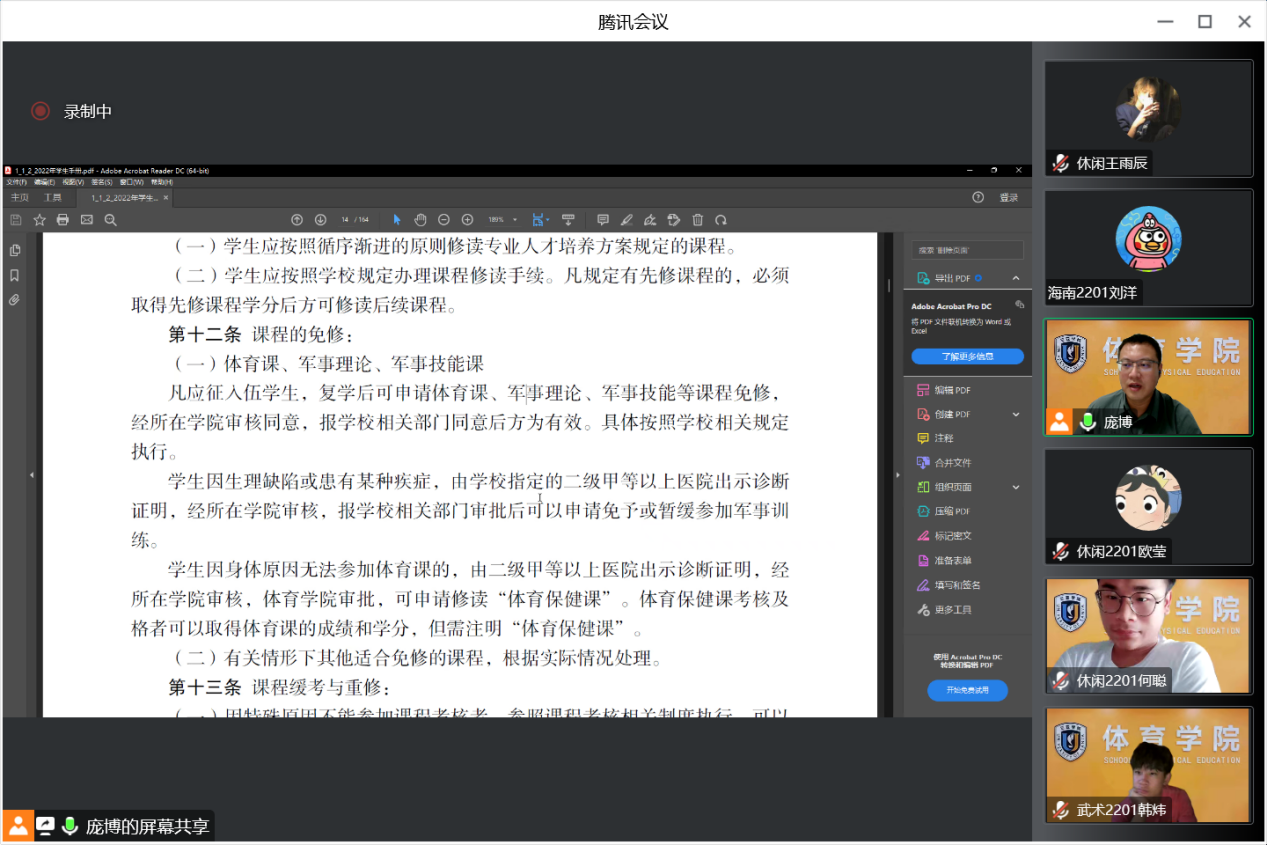This screenshot has height=845, width=1267.
Task: Open the 通过电子邮件发送文件 icon
Action: click(86, 220)
